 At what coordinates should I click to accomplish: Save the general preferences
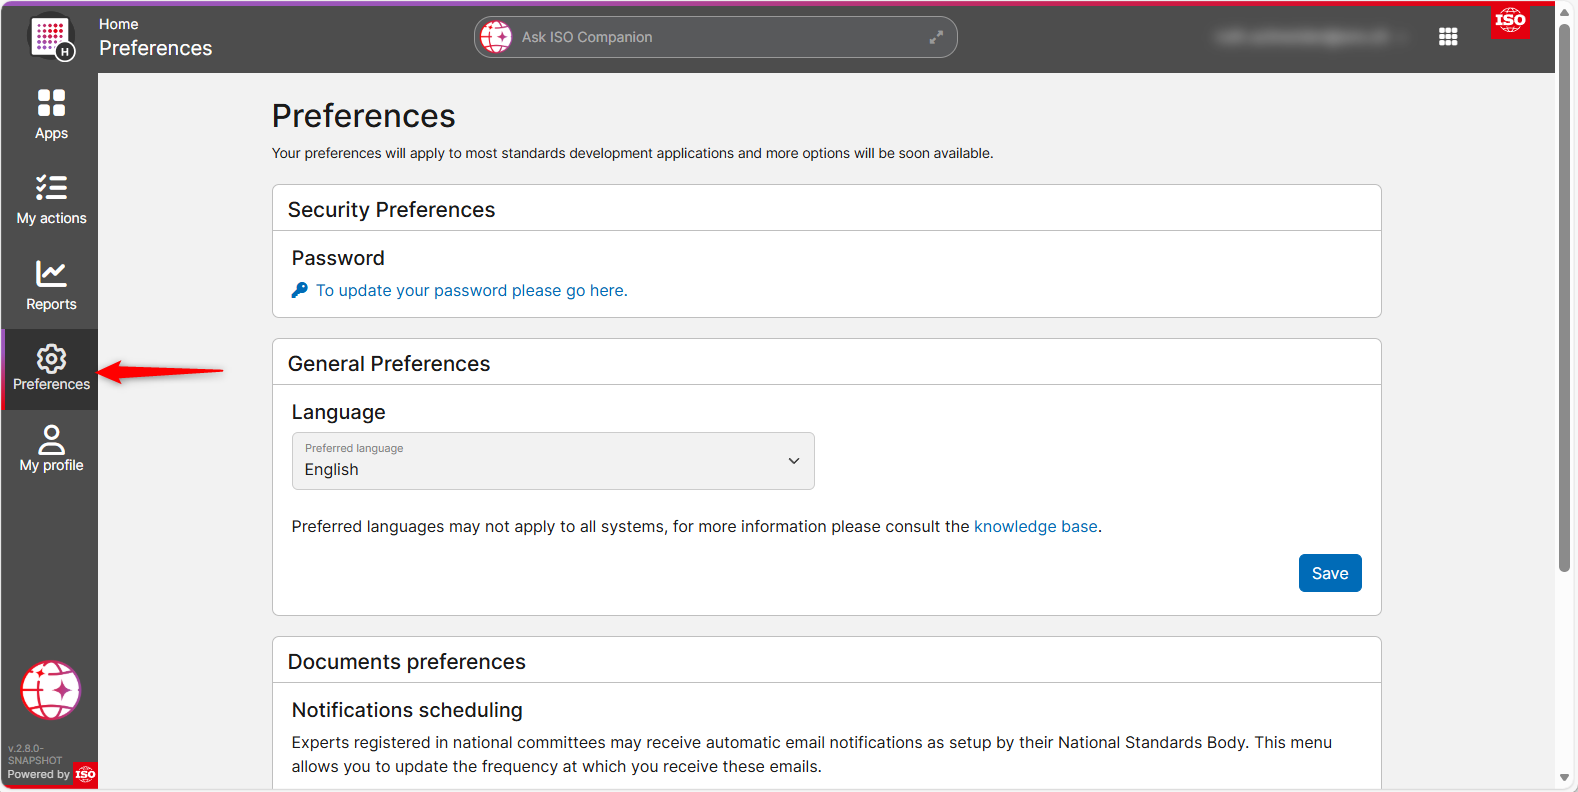pos(1329,573)
